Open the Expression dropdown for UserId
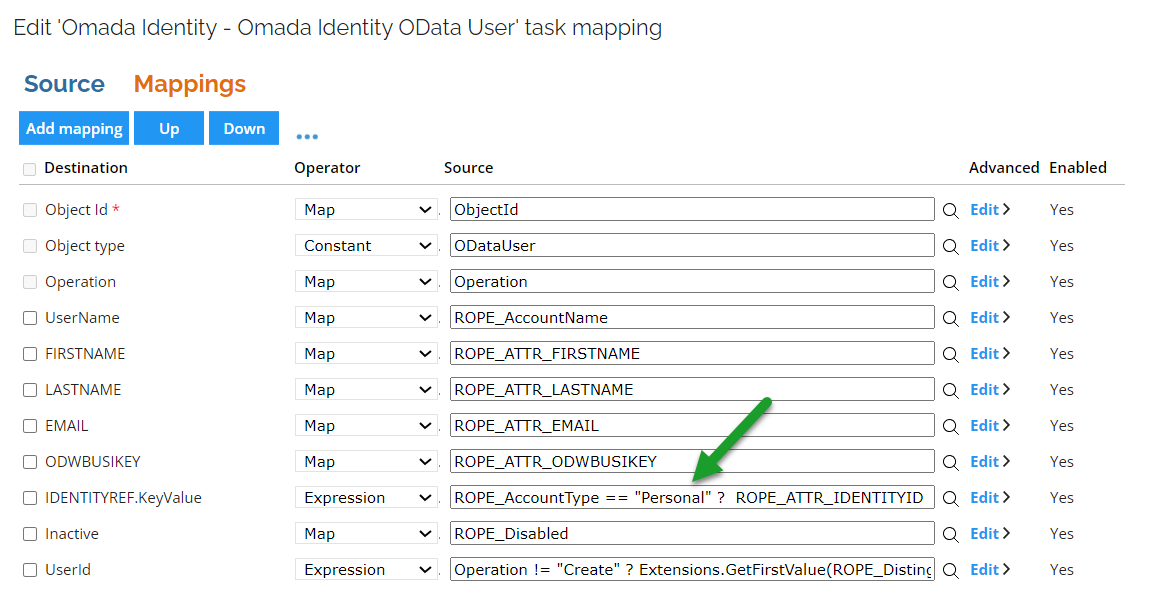 point(366,569)
